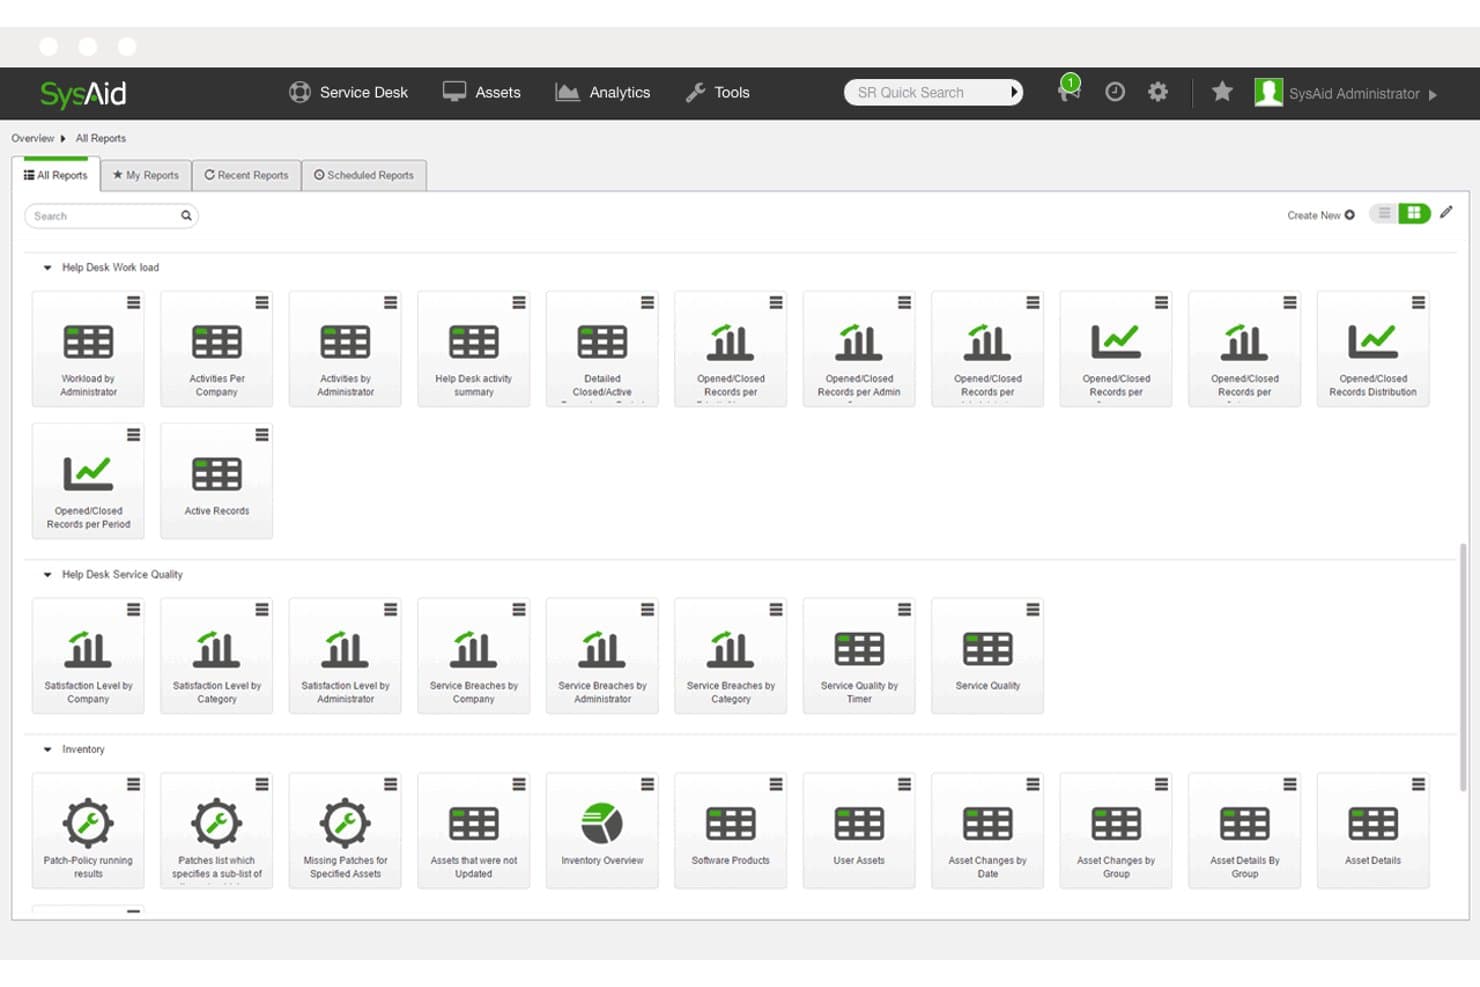
Task: Open Service Quality by Timer report
Action: [859, 656]
